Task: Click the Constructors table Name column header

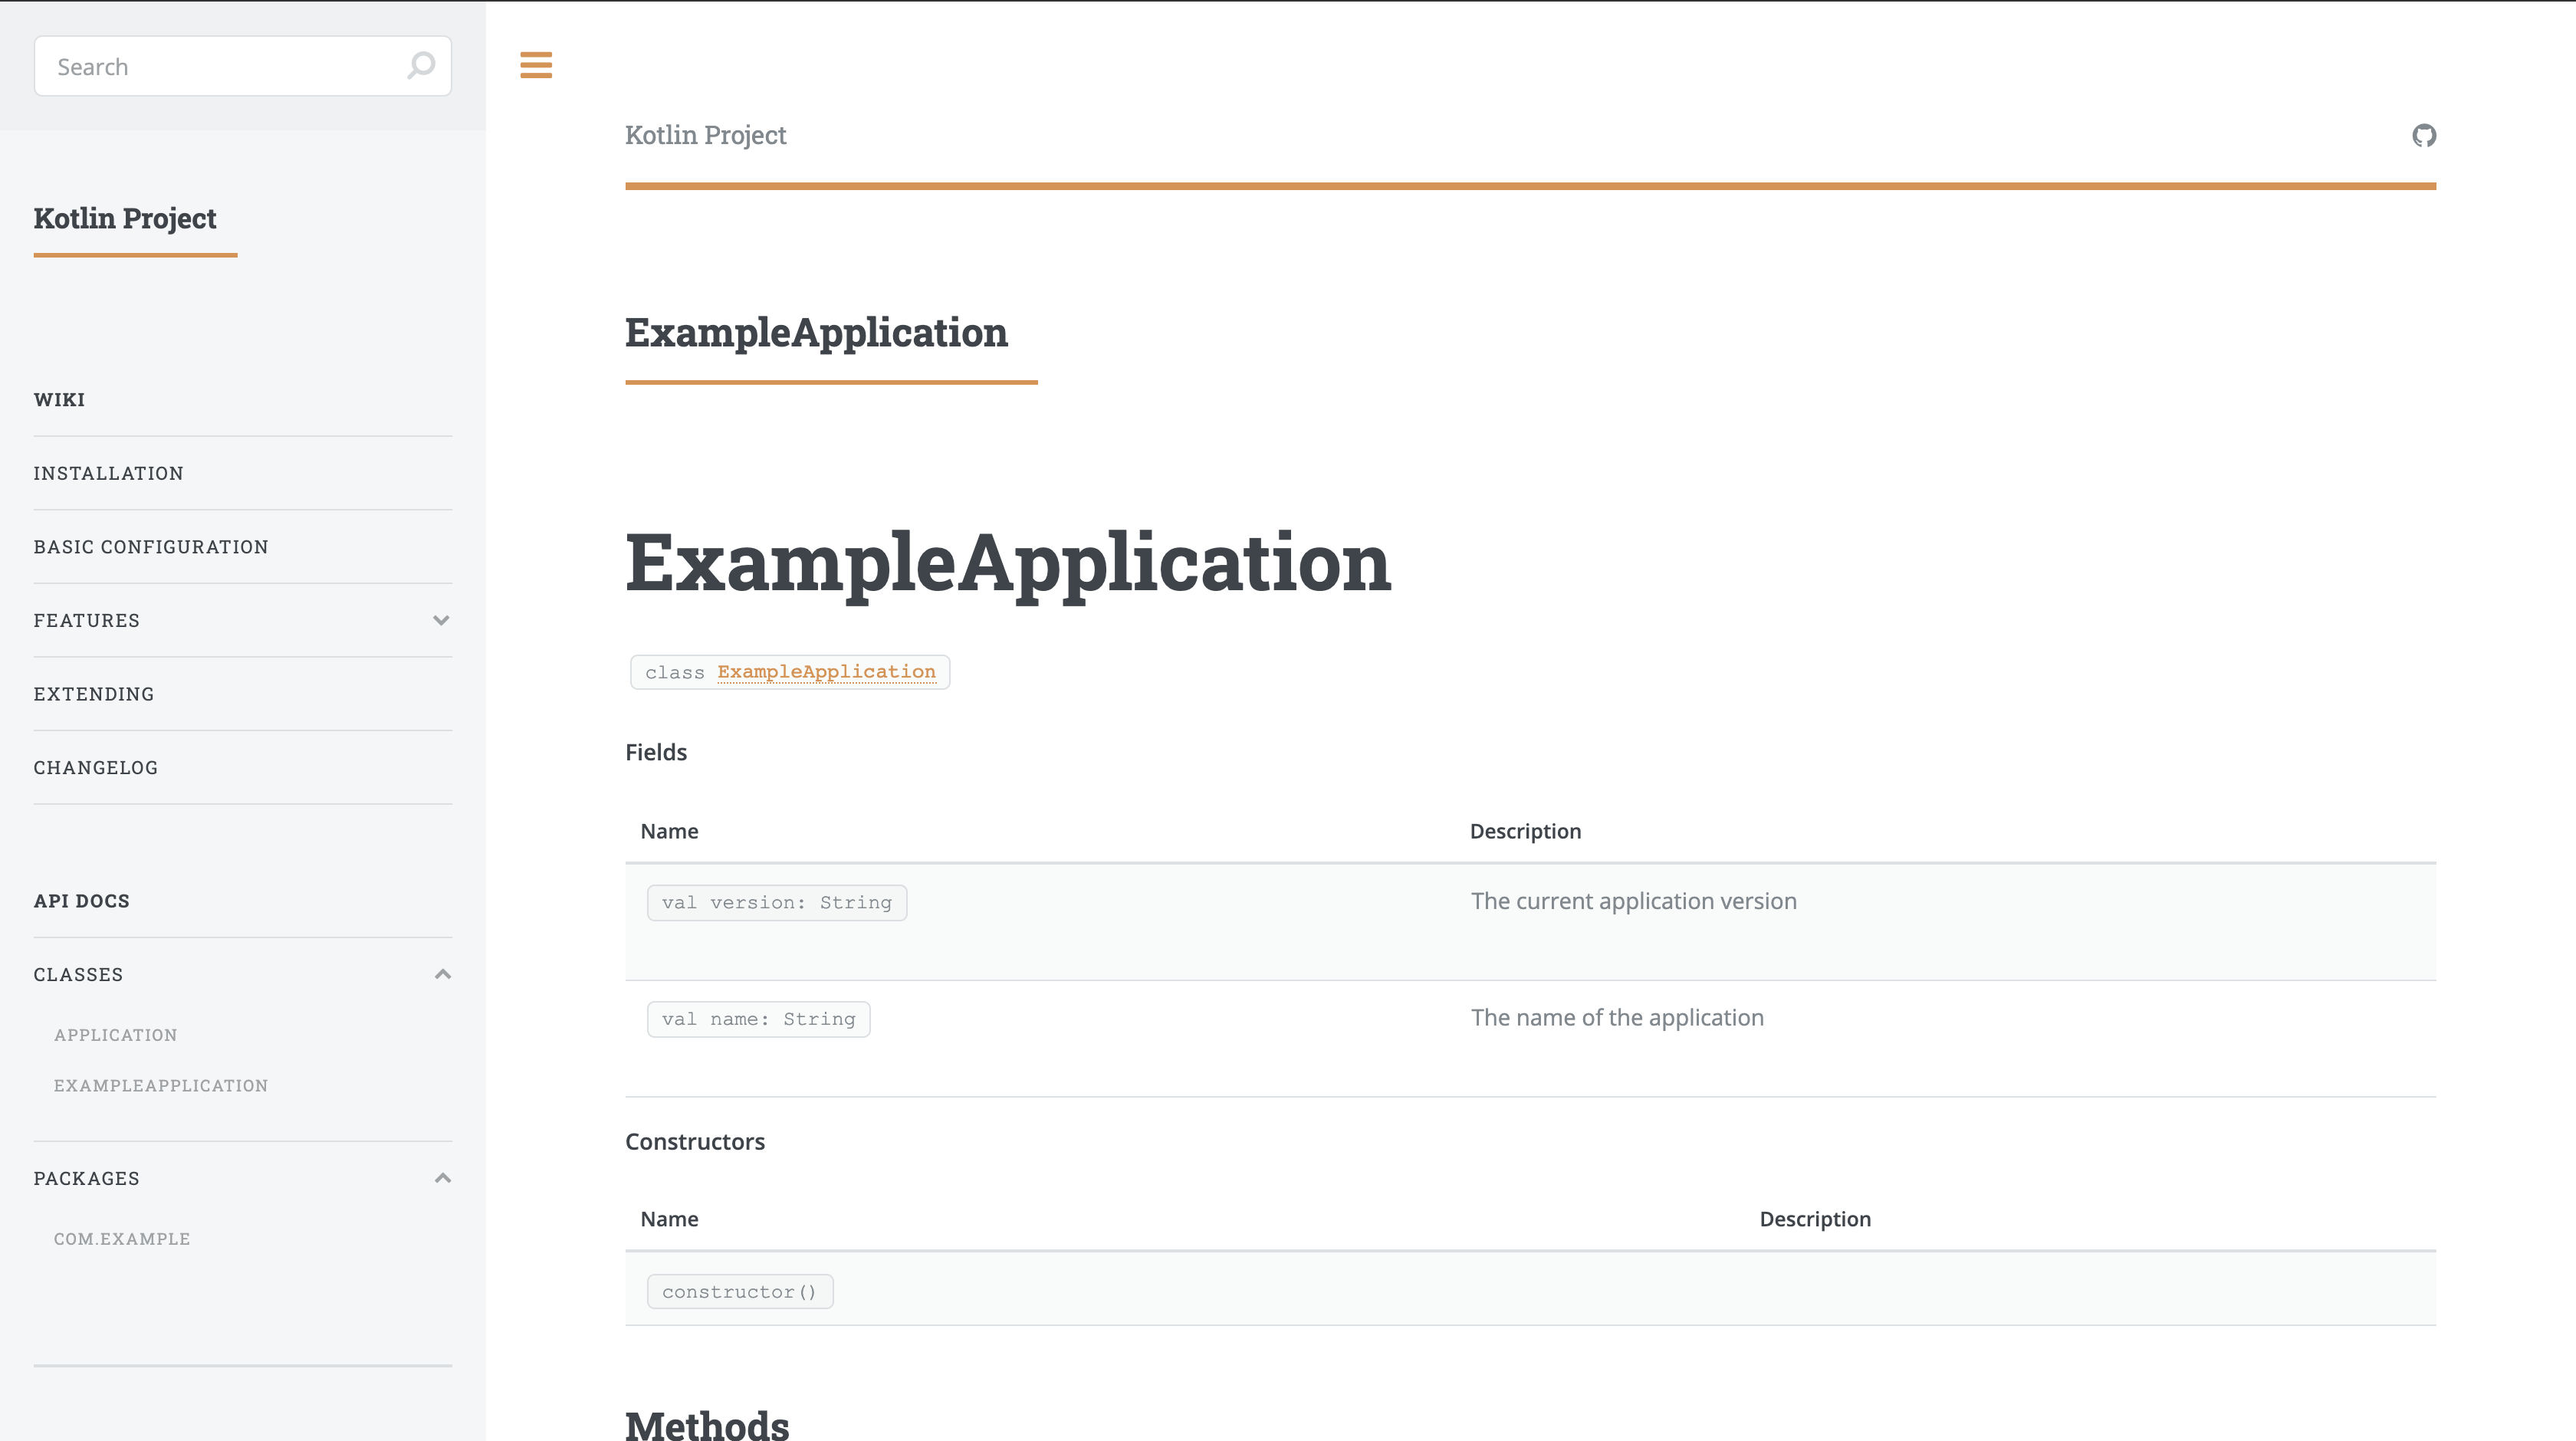Action: (670, 1219)
